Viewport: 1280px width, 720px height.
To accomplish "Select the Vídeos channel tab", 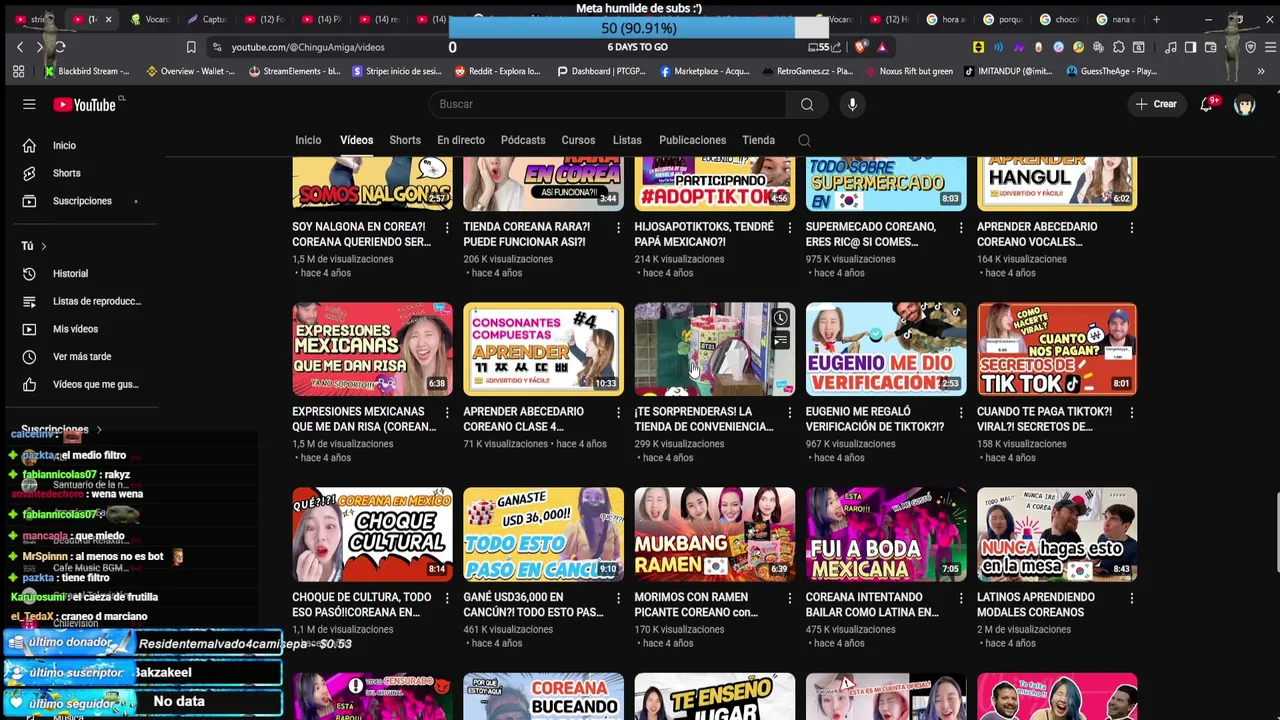I will [356, 140].
